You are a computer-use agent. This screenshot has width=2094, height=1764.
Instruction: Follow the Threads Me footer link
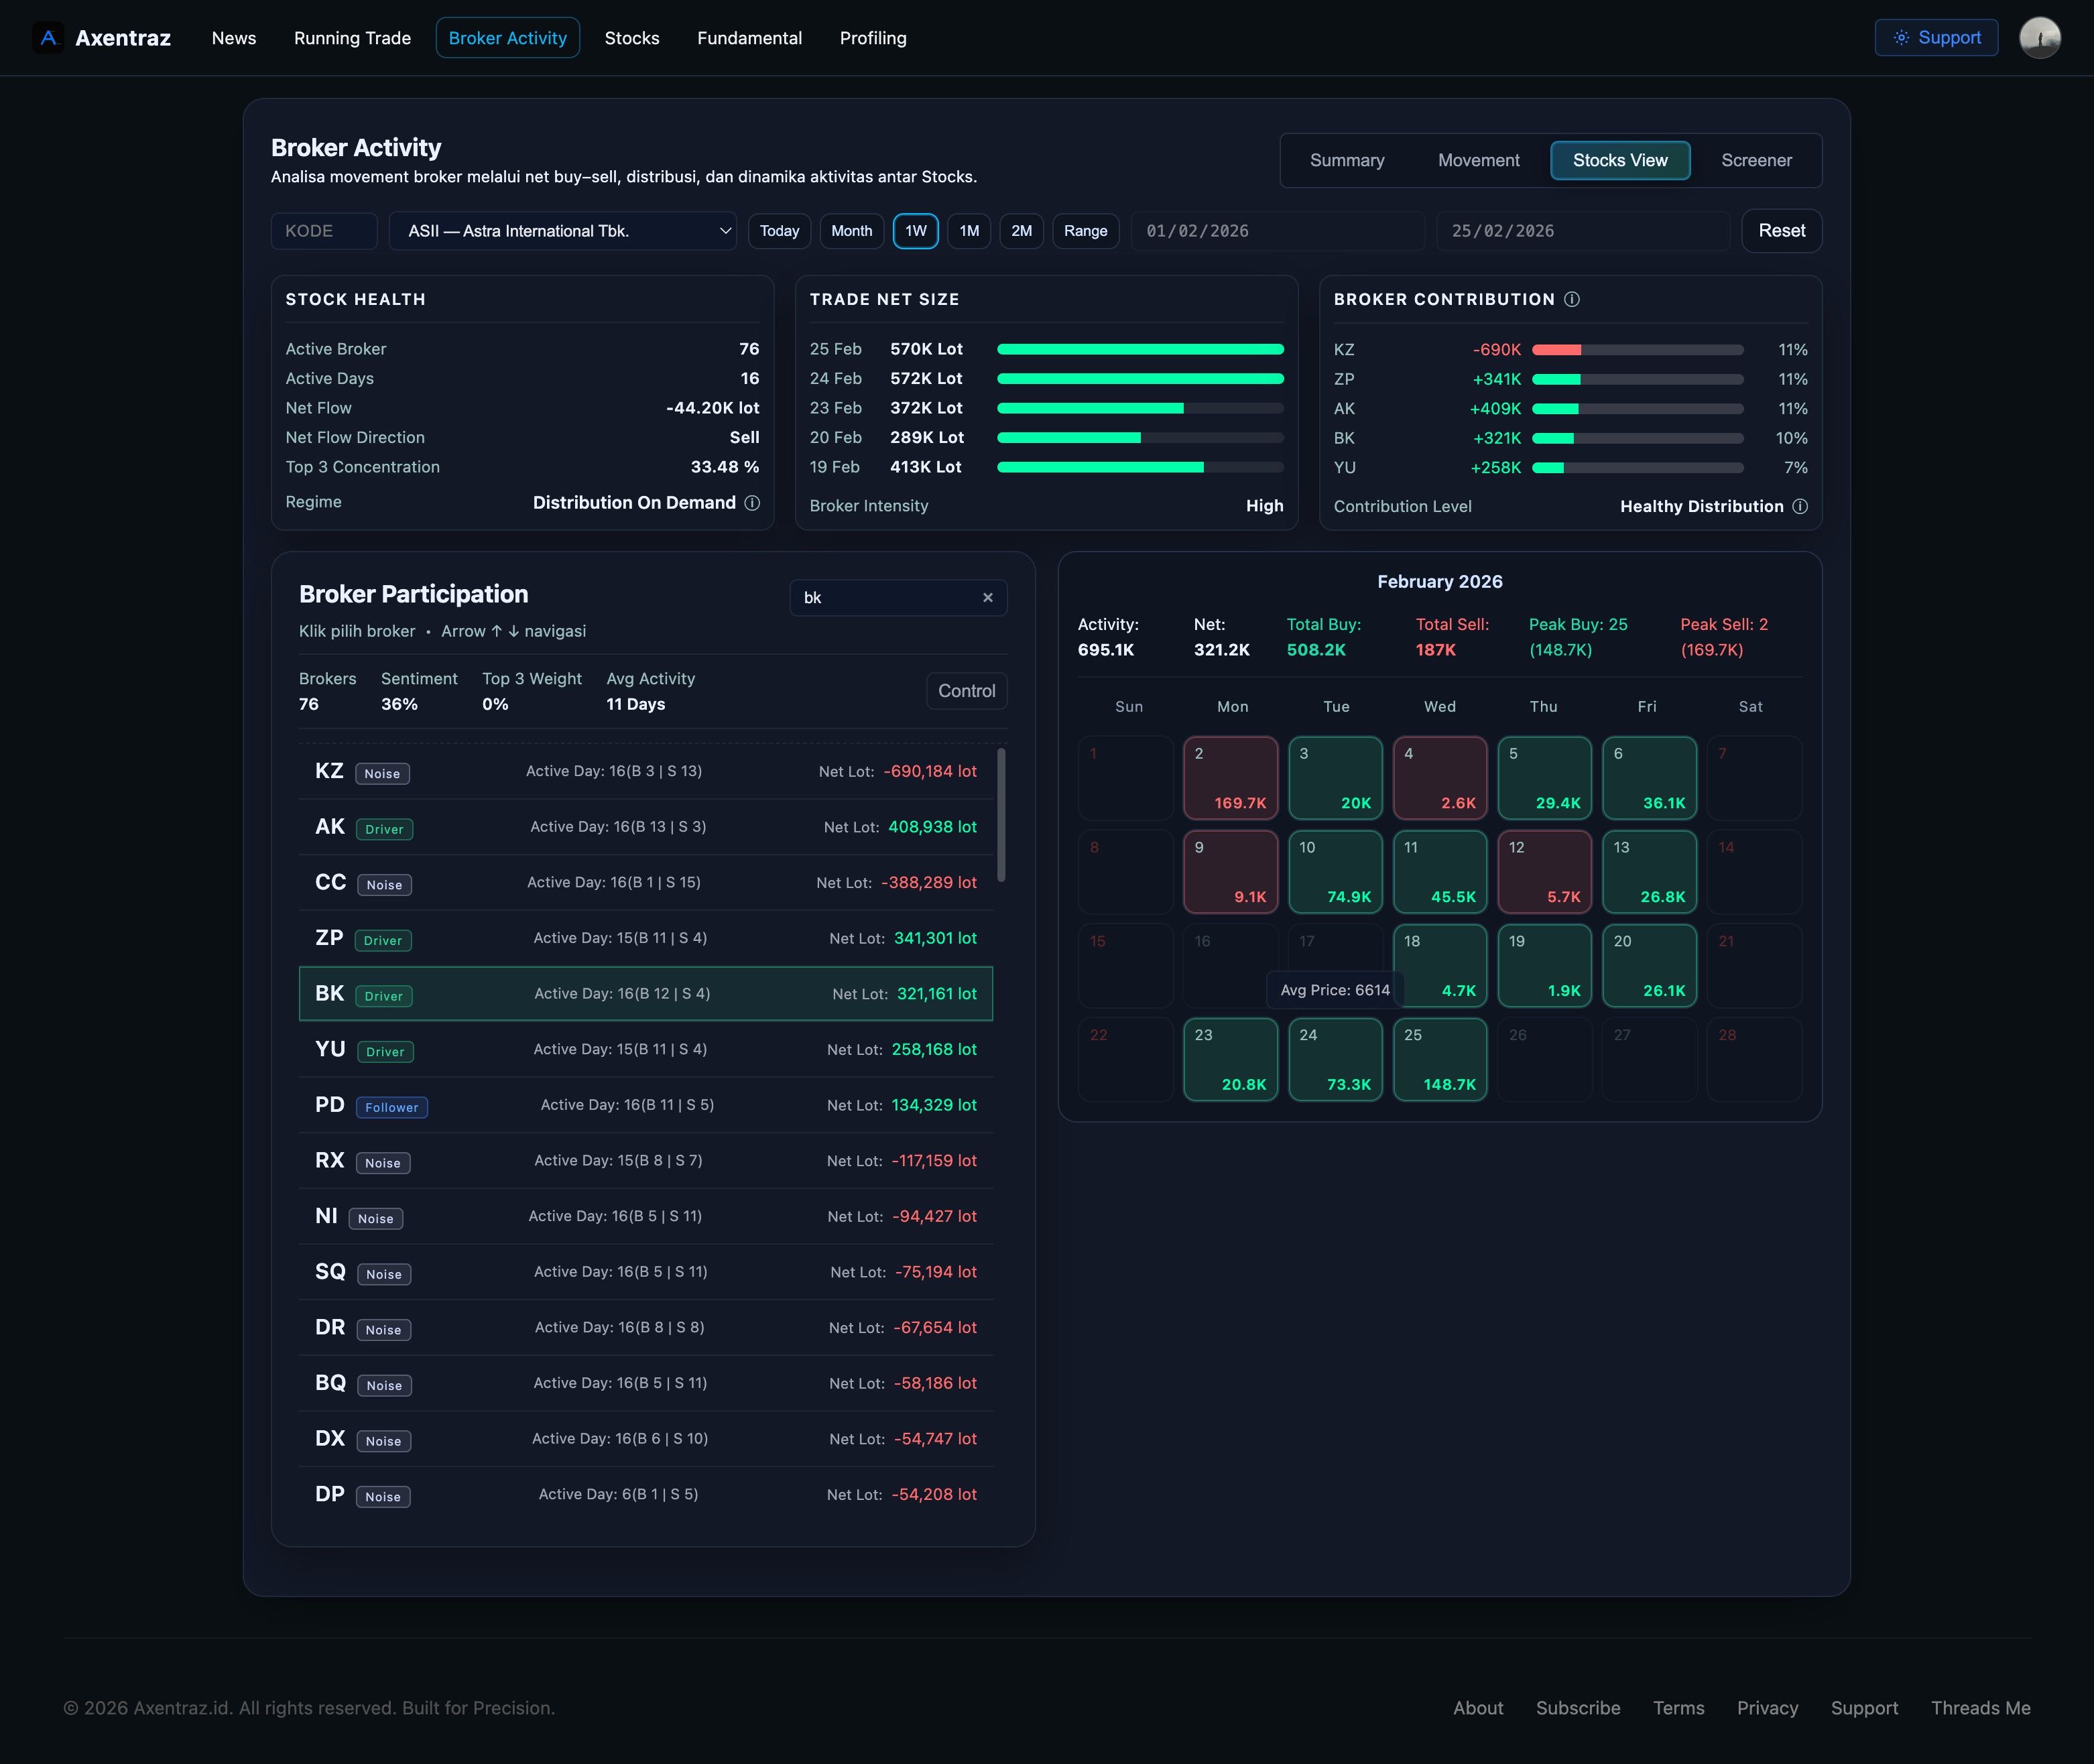(1979, 1708)
